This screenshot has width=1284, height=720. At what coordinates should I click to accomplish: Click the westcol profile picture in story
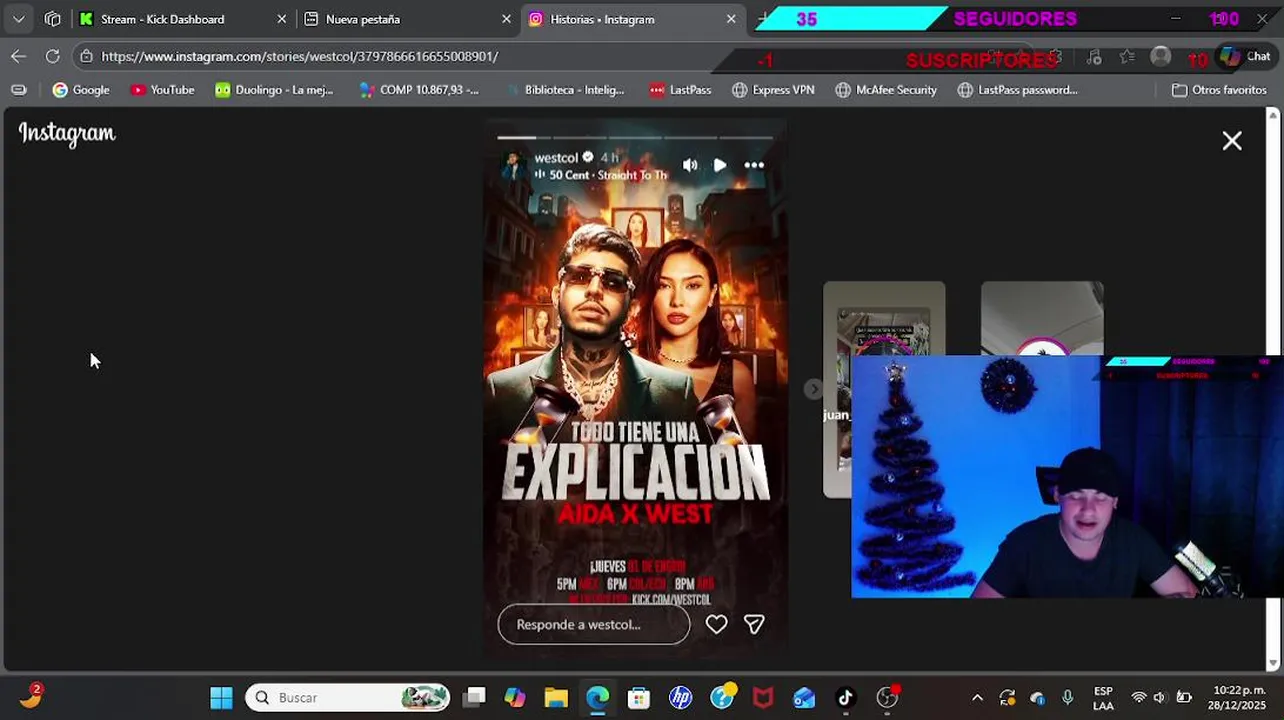pyautogui.click(x=513, y=165)
